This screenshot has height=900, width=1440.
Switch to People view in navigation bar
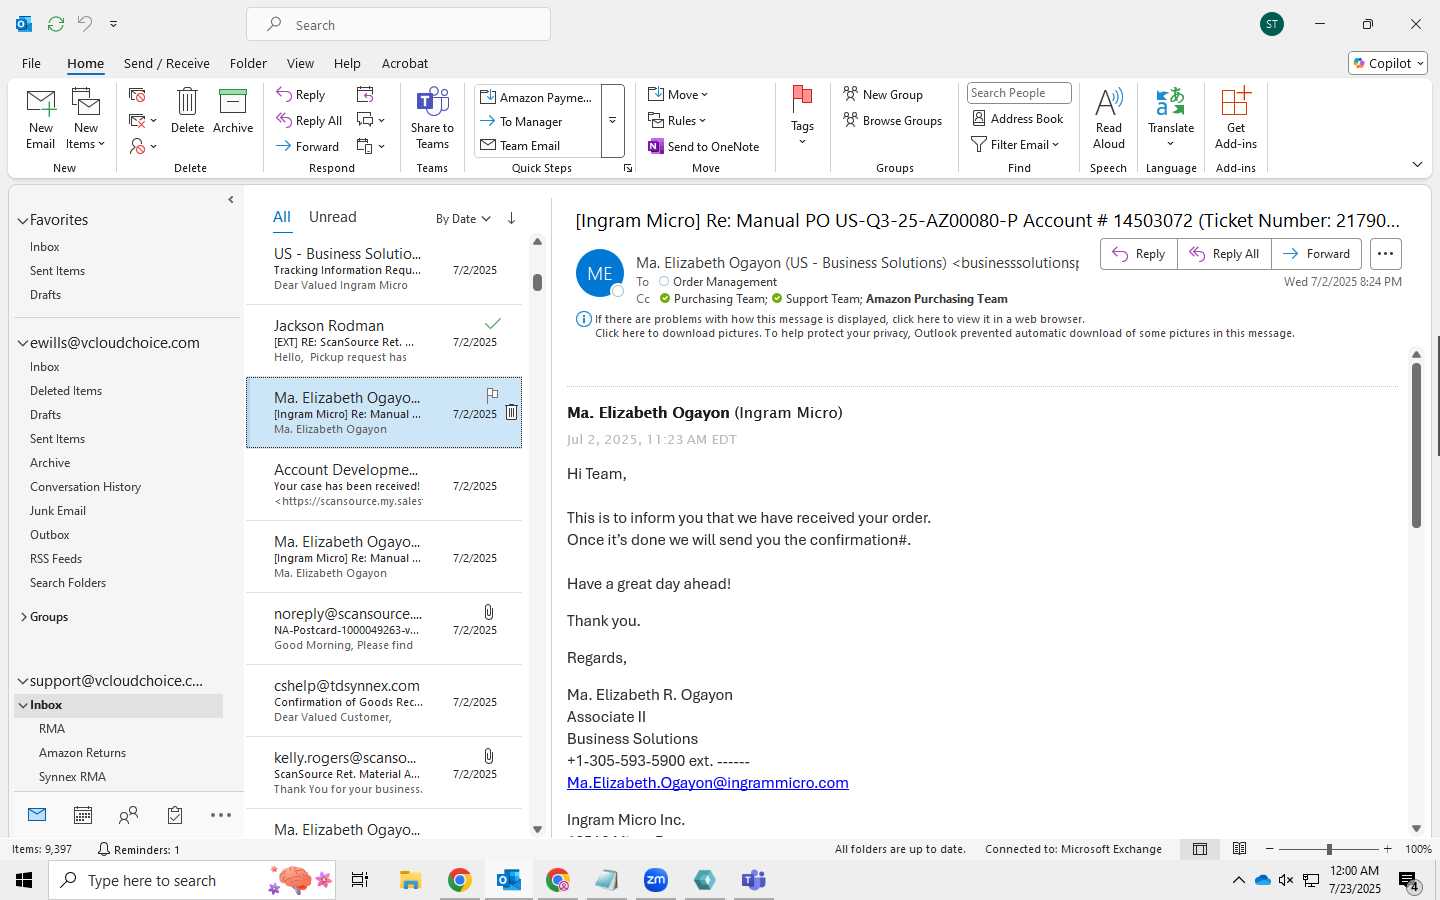(128, 815)
